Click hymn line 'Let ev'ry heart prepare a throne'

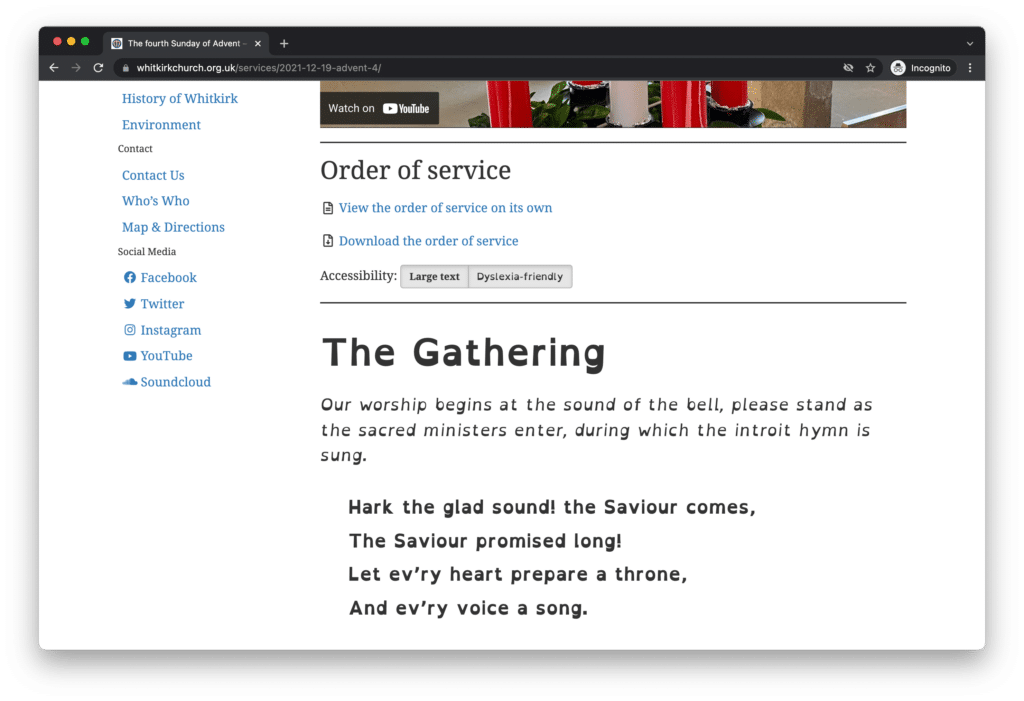pyautogui.click(x=518, y=575)
